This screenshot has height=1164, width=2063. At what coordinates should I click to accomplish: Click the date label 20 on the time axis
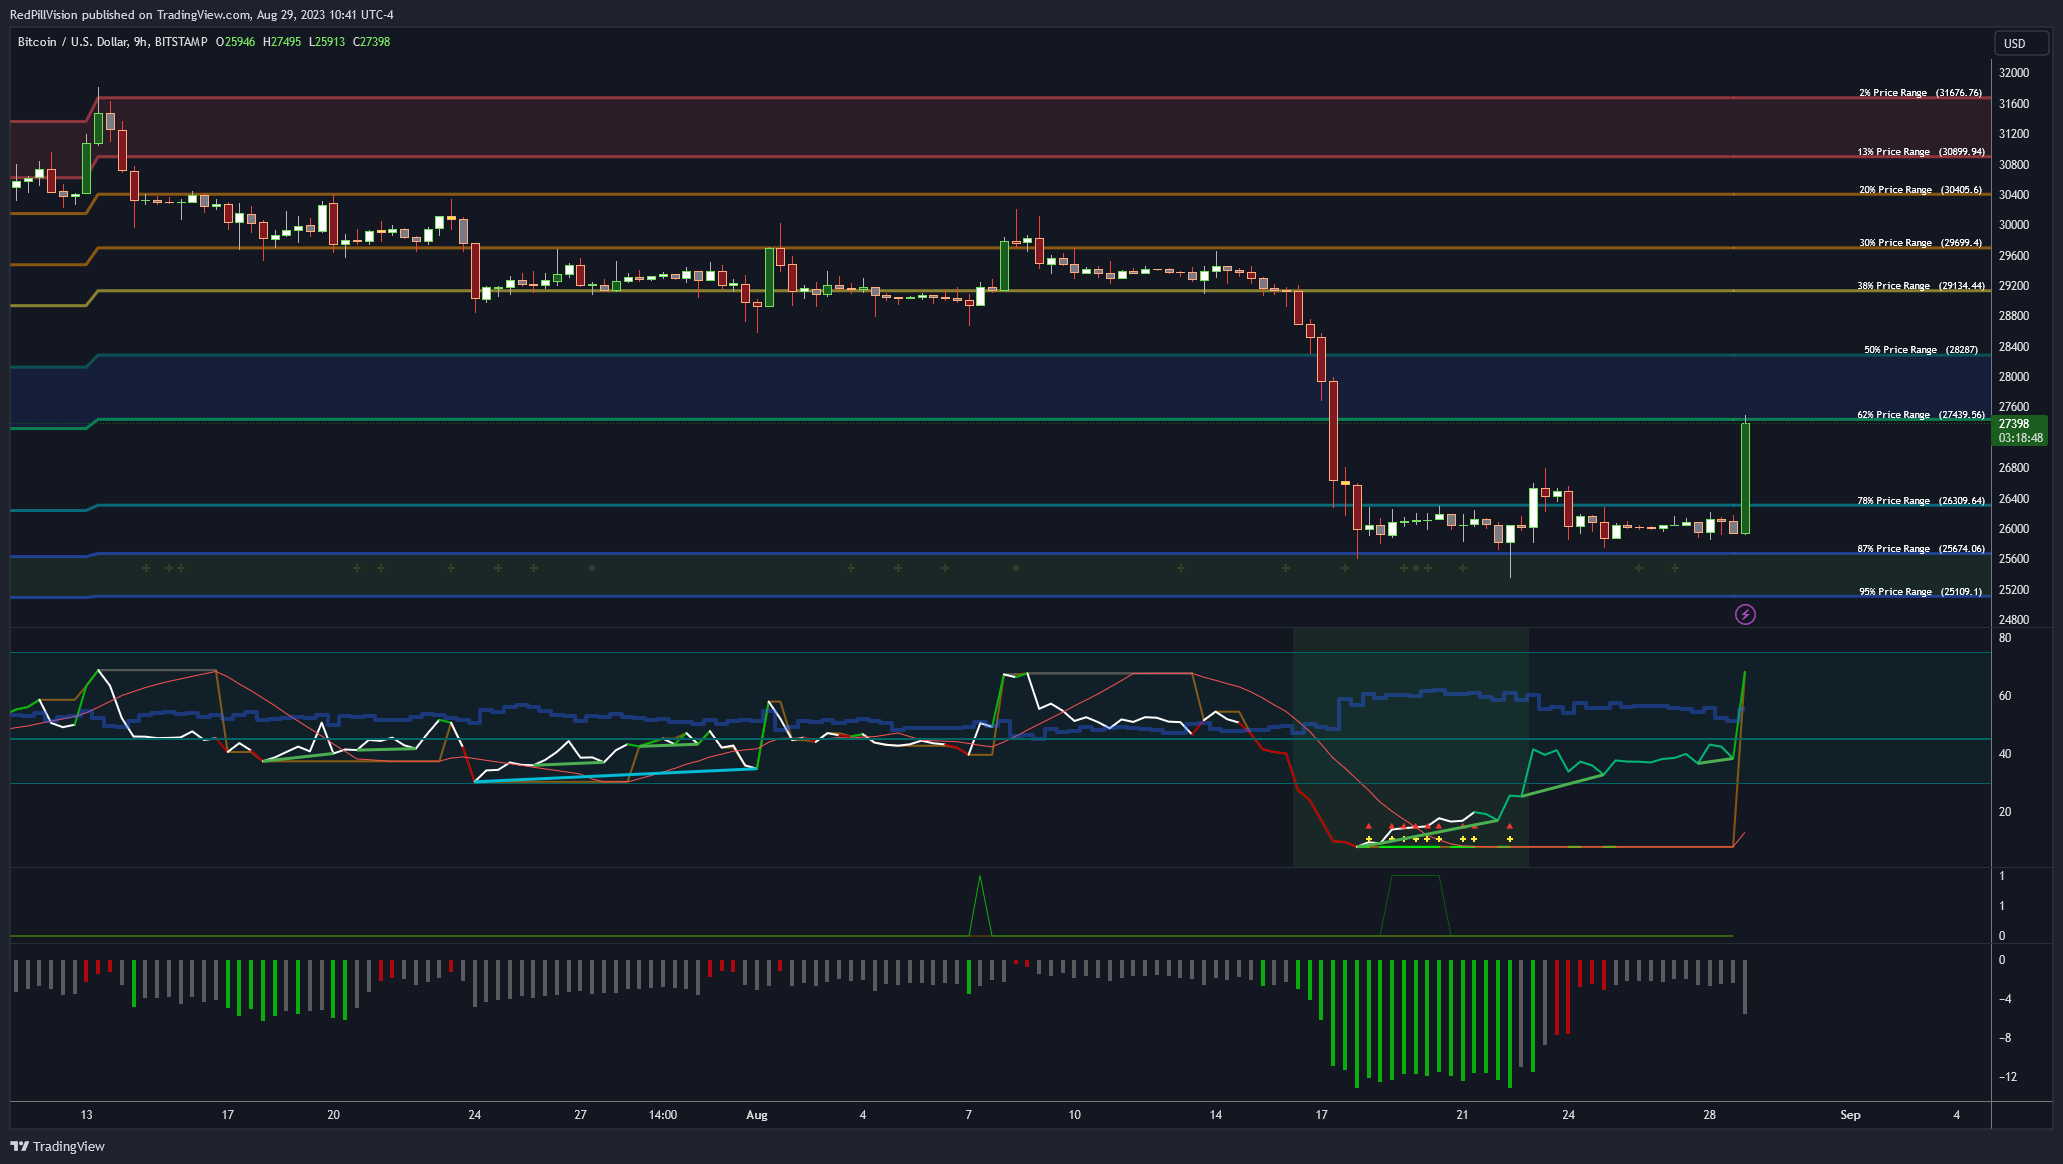pos(334,1115)
